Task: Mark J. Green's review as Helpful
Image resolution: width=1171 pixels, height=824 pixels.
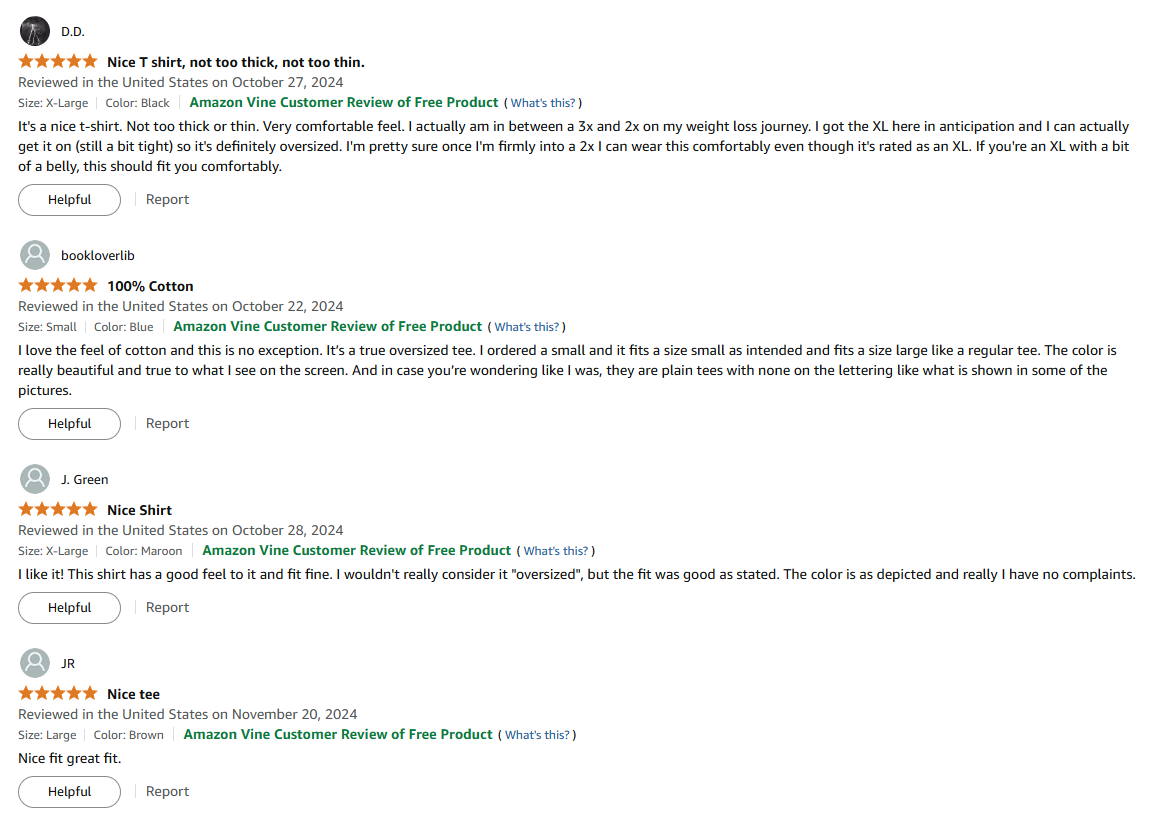Action: tap(69, 607)
